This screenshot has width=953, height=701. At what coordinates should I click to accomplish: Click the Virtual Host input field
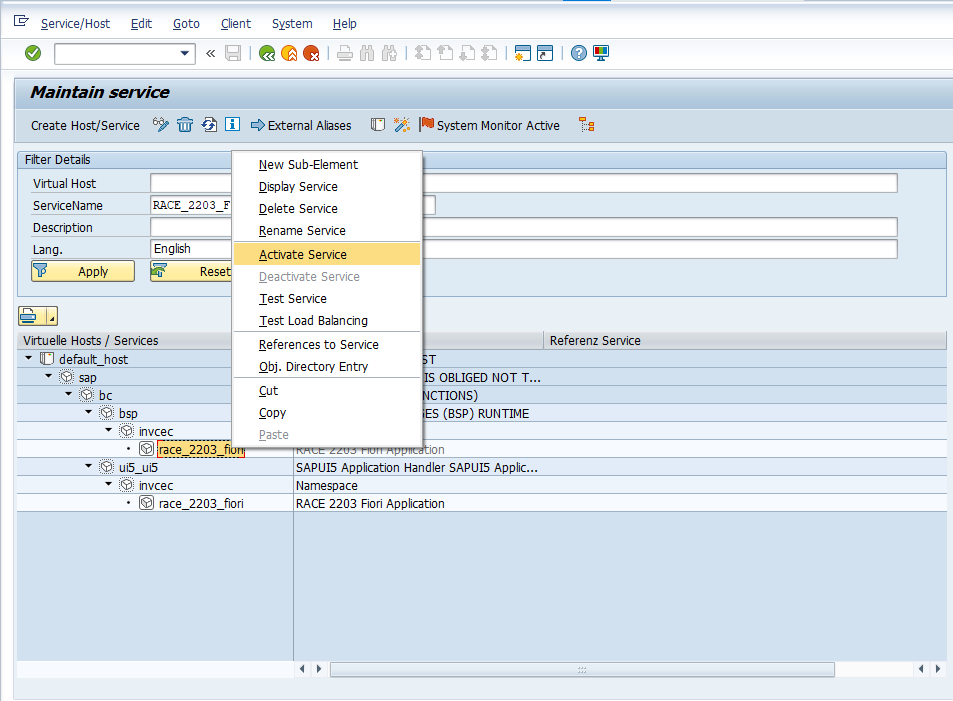(190, 183)
